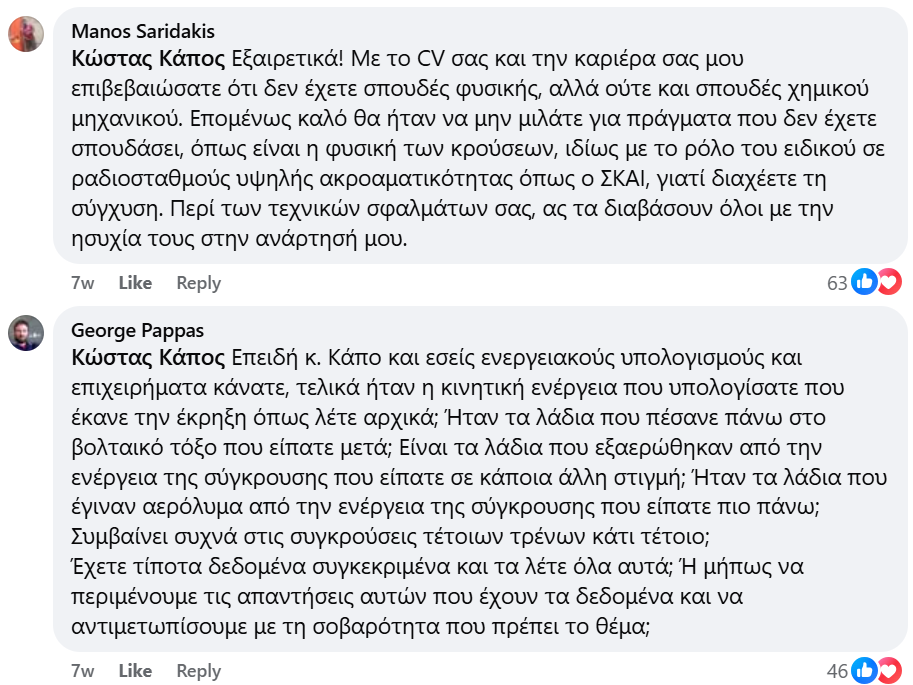This screenshot has width=913, height=685.
Task: Click Κώστας Κάπος mention in Manos Saridakis comment
Action: (148, 59)
